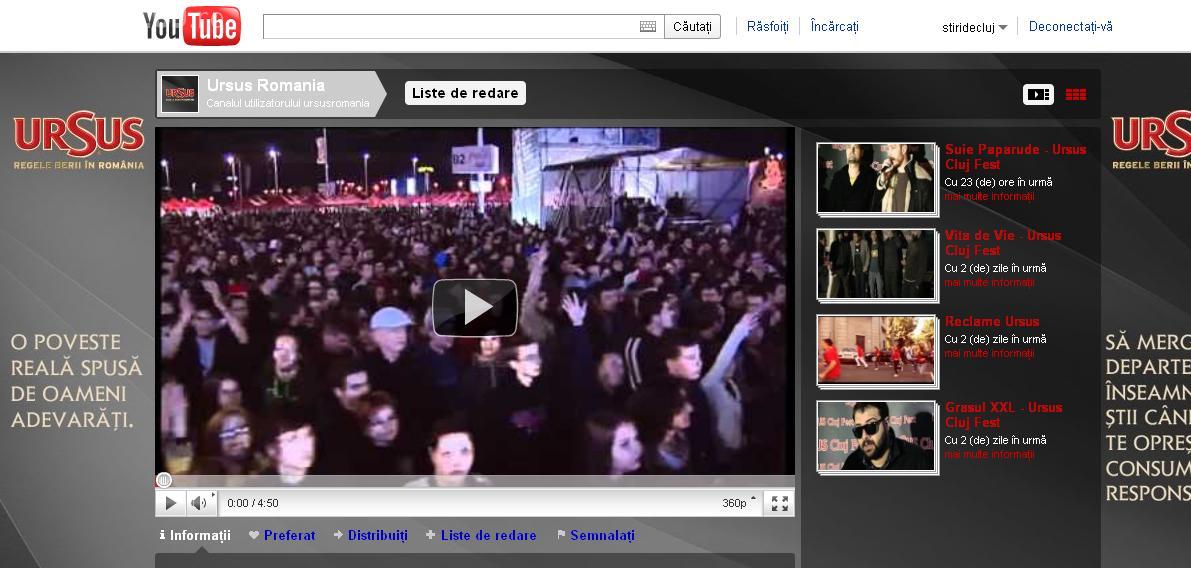Viewport: 1191px width, 568px height.
Task: Click the flag icon for Semnalați
Action: pos(561,535)
